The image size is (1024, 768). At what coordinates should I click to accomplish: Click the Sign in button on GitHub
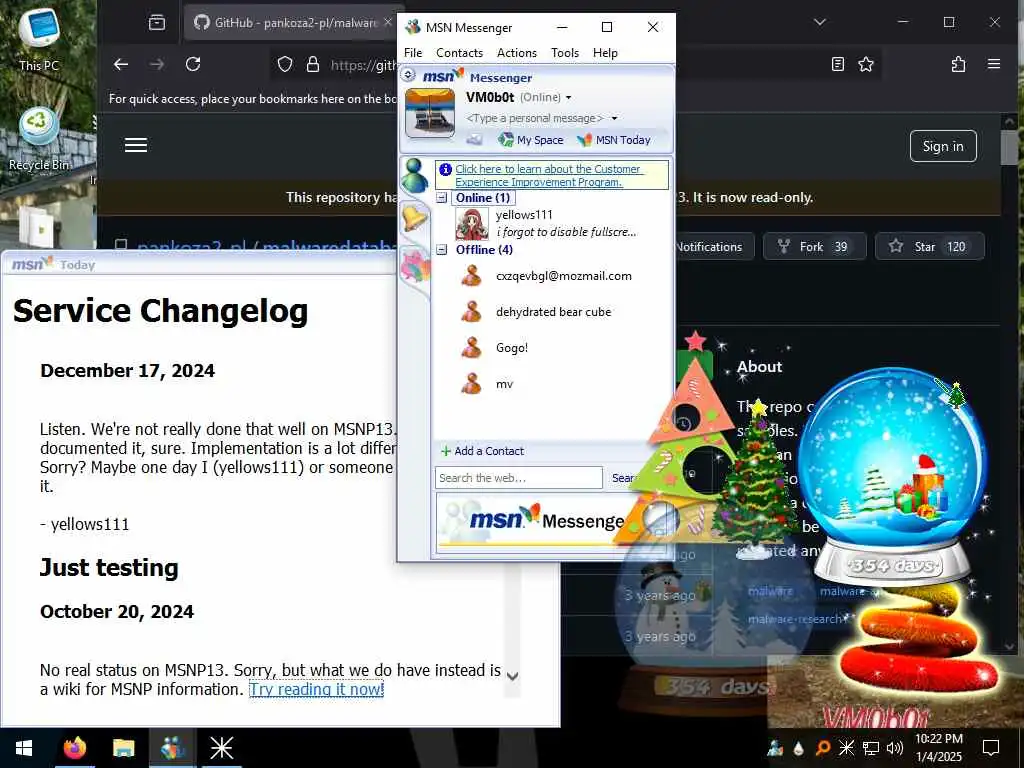tap(943, 146)
